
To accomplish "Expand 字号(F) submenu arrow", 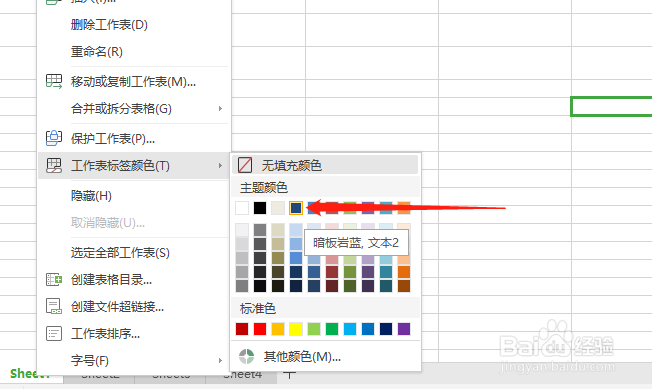I will coord(220,360).
